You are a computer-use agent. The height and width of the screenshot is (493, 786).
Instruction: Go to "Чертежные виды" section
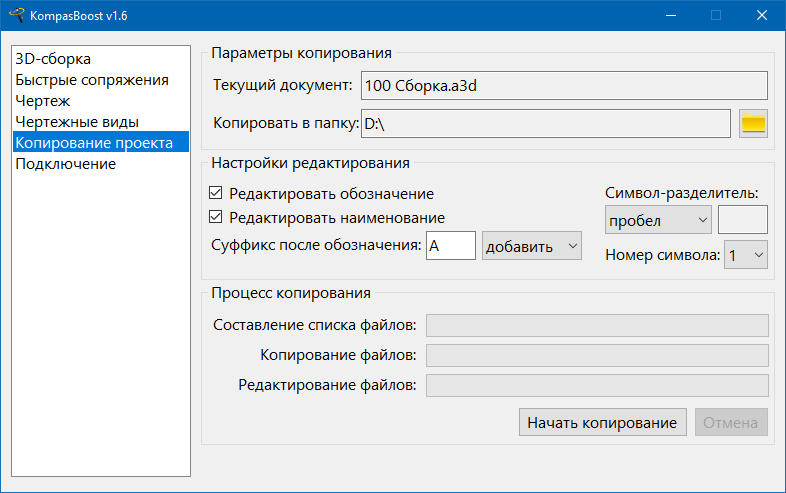(77, 122)
